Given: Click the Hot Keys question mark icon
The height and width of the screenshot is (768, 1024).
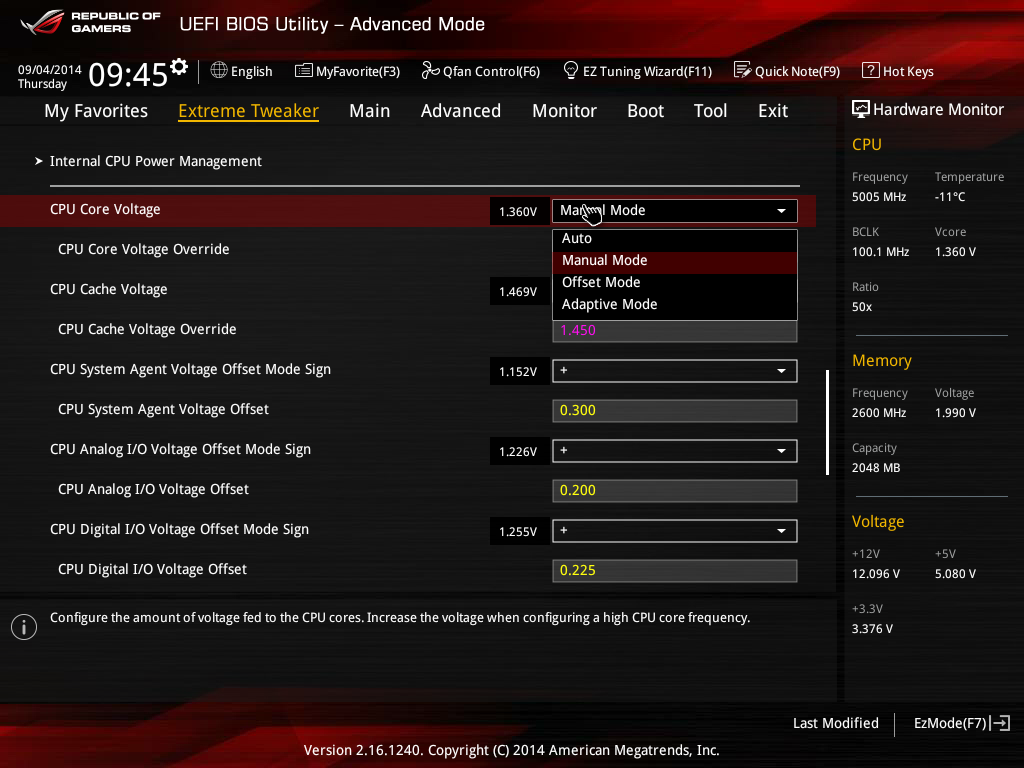Looking at the screenshot, I should point(871,70).
